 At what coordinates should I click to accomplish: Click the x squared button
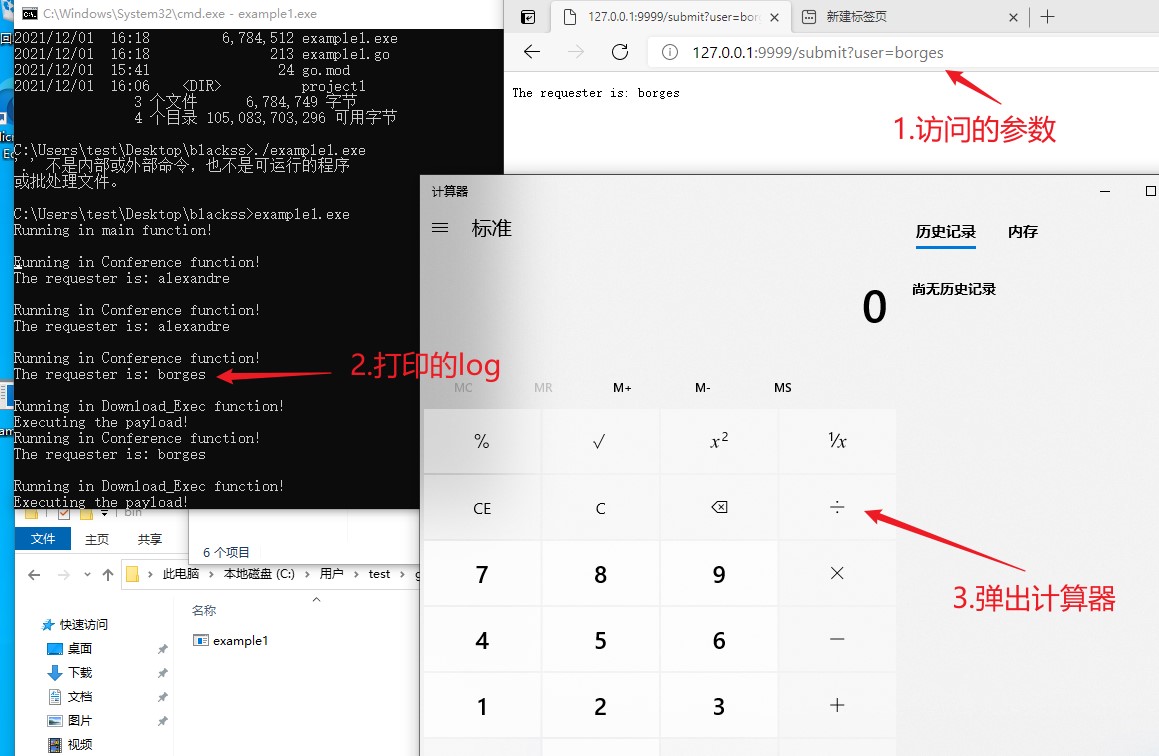(x=718, y=441)
